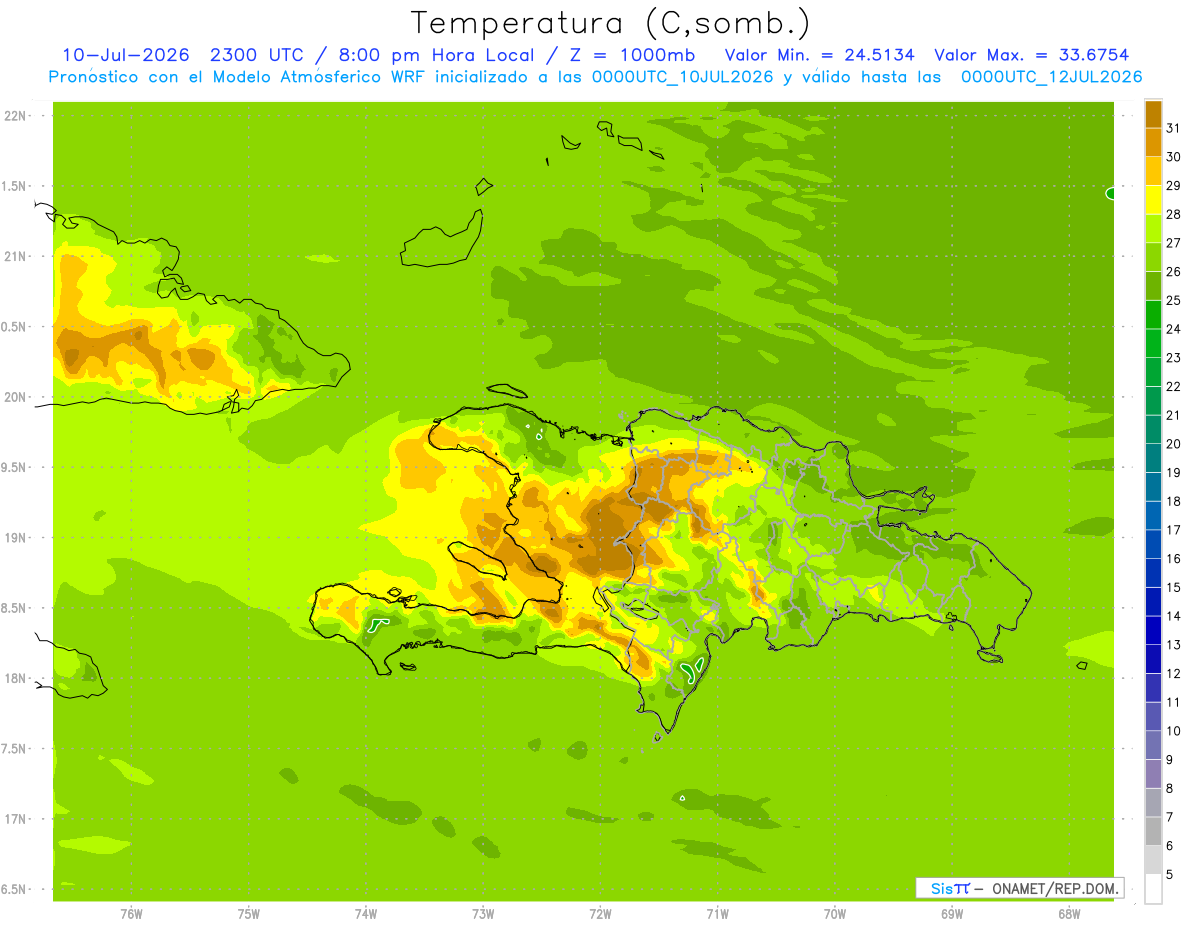The image size is (1200, 927).
Task: Click the '73W' longitude axis label
Action: coord(483,914)
